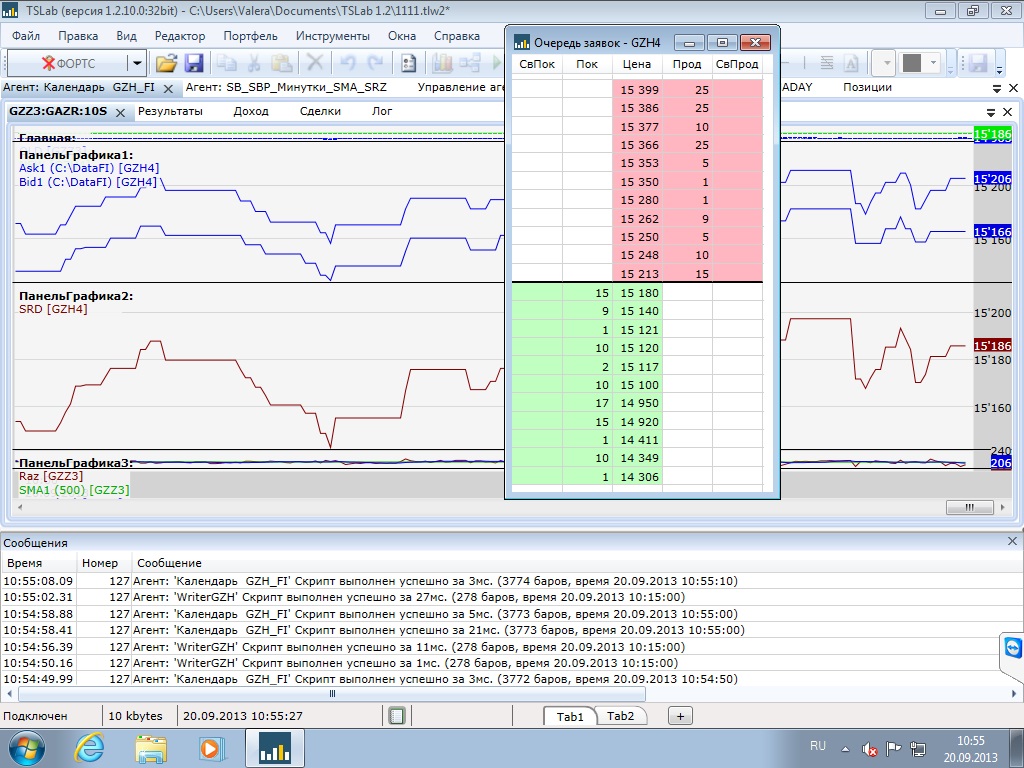
Task: Click the status bar notebook icon
Action: point(397,716)
